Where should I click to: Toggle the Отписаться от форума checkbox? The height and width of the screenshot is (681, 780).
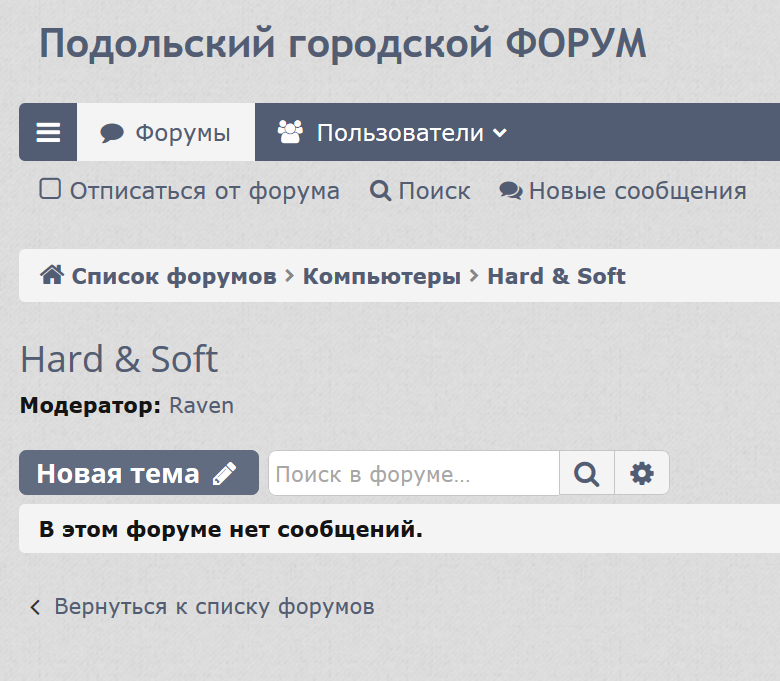[x=50, y=189]
